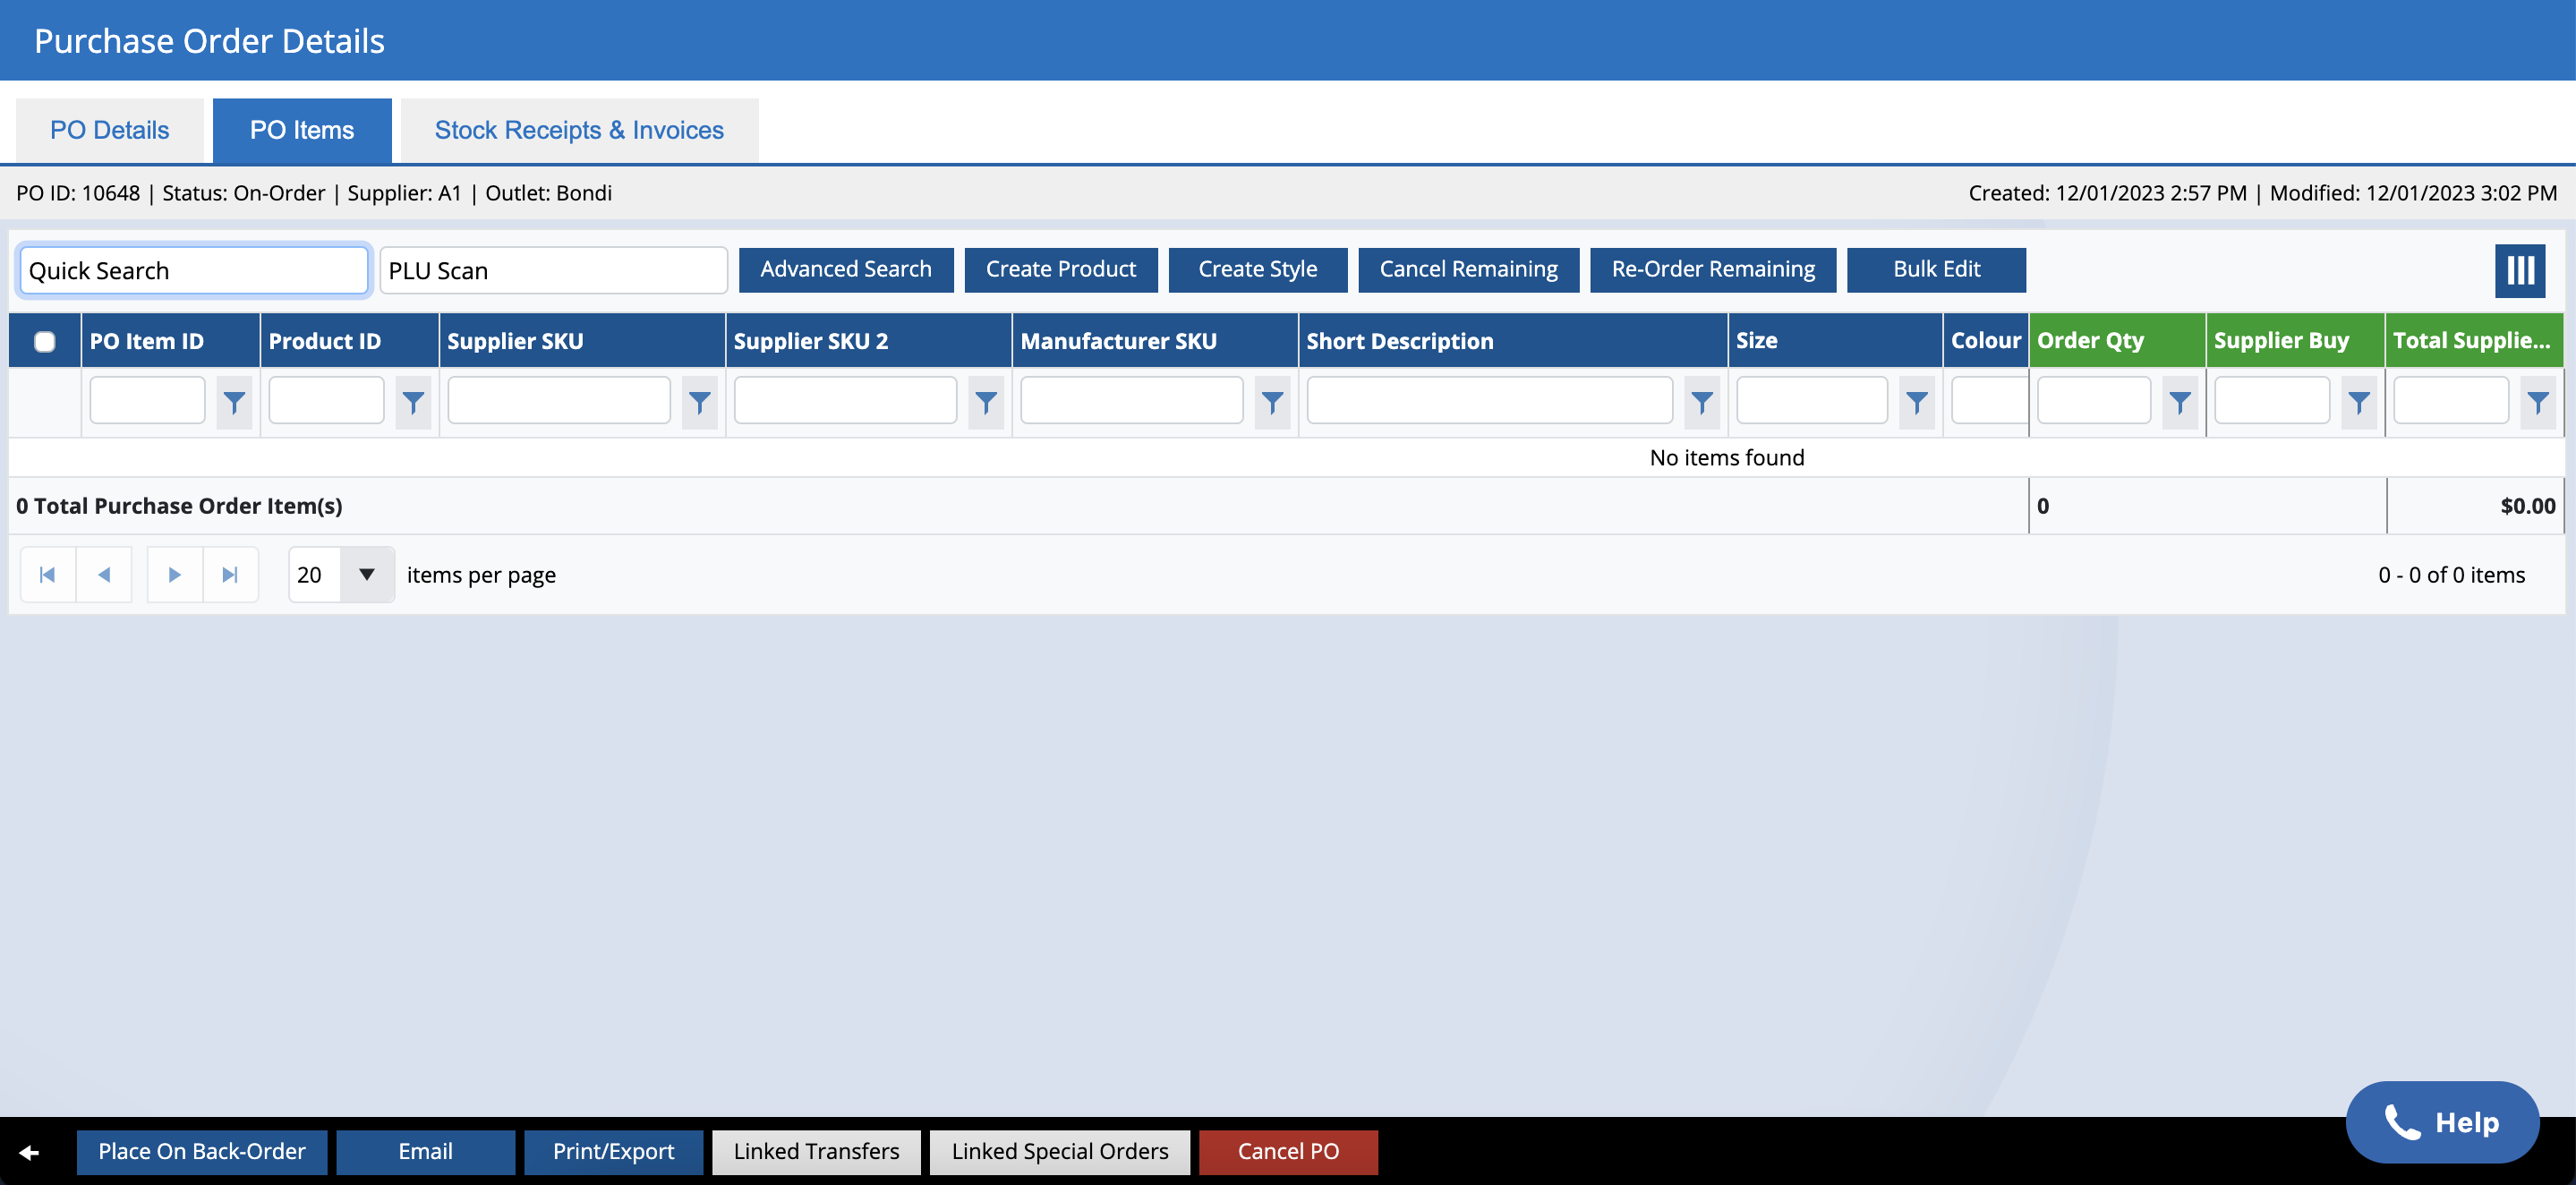Click the Size filter input
Viewport: 2576px width, 1185px height.
click(1812, 400)
